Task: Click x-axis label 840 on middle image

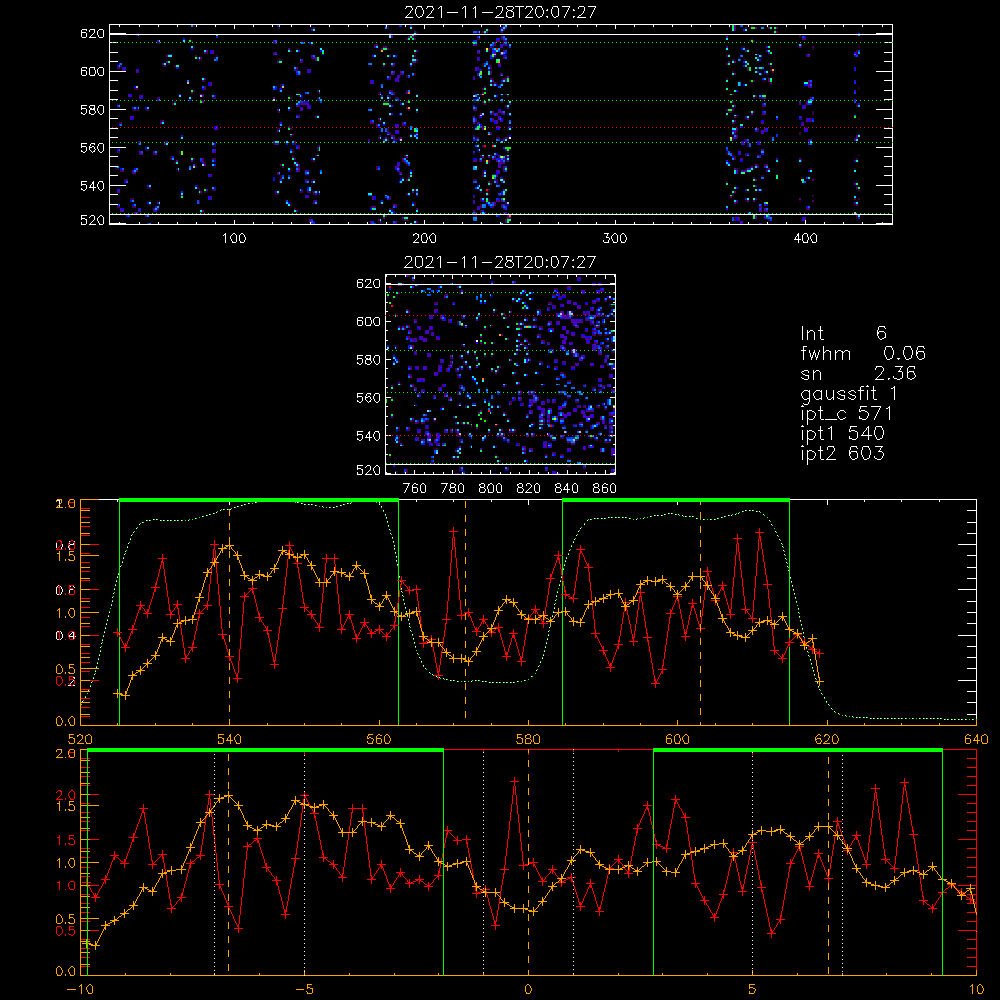Action: [x=566, y=489]
